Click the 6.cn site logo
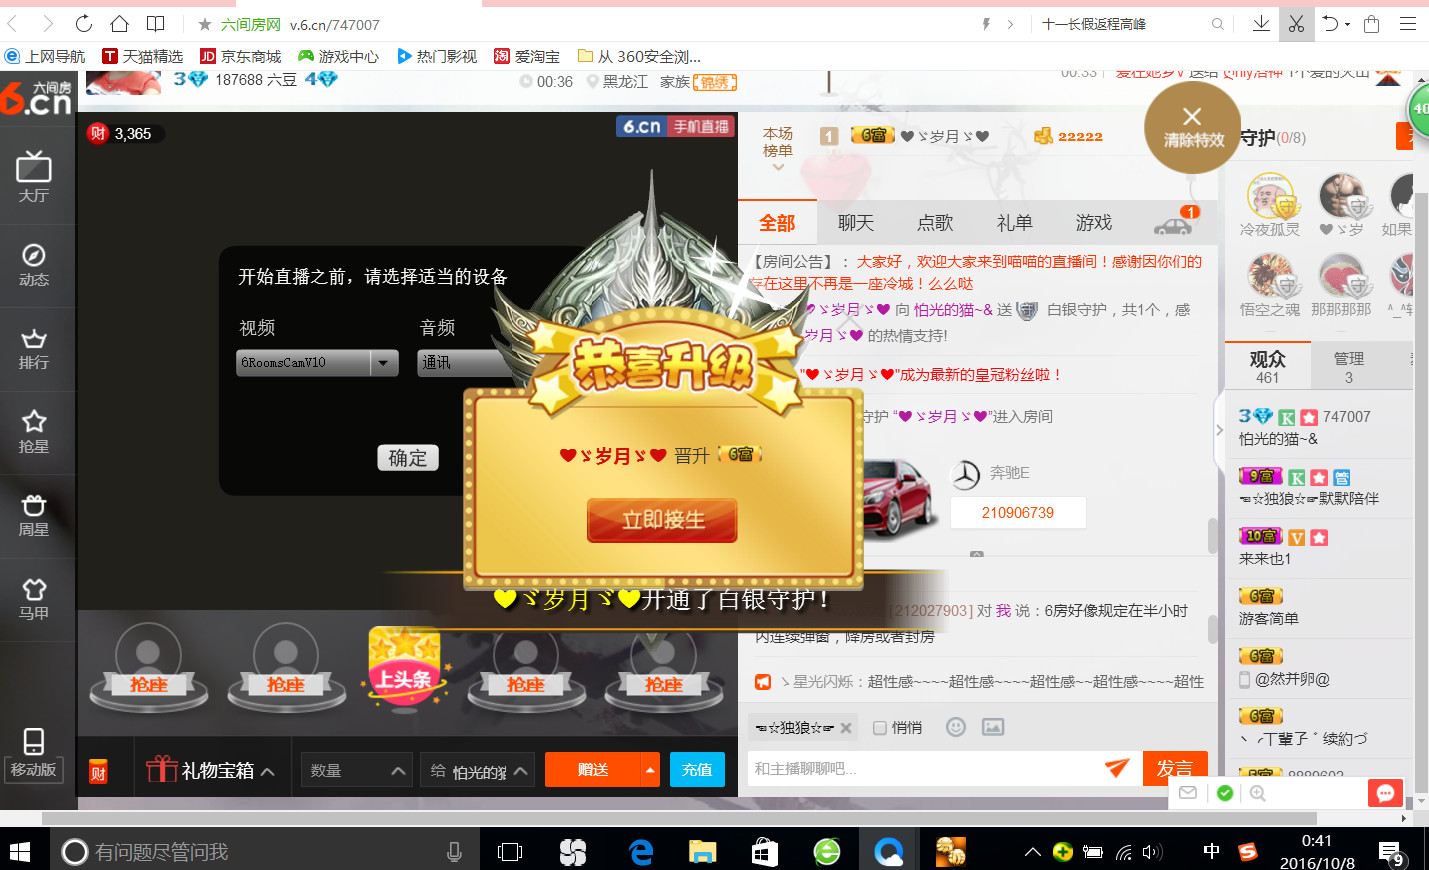Viewport: 1429px width, 870px height. click(x=37, y=97)
